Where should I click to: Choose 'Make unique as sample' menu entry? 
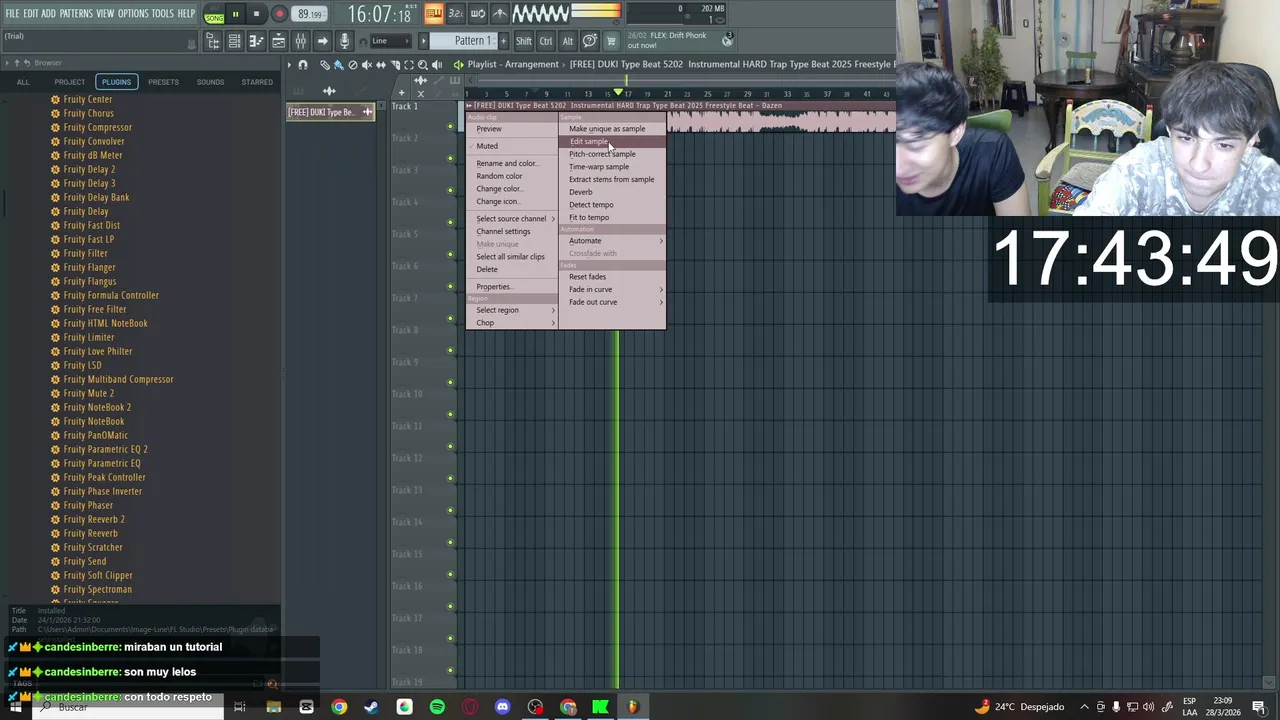point(612,129)
